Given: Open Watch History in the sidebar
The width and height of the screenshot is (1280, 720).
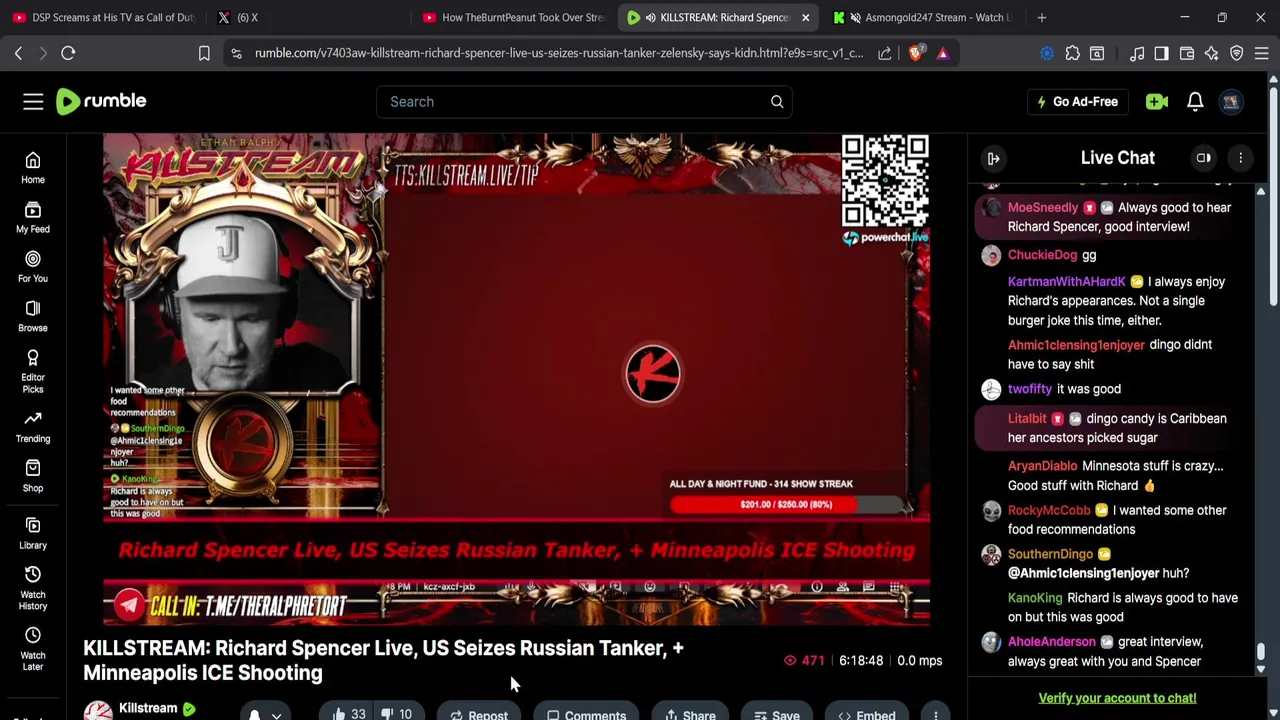Looking at the screenshot, I should click(33, 588).
